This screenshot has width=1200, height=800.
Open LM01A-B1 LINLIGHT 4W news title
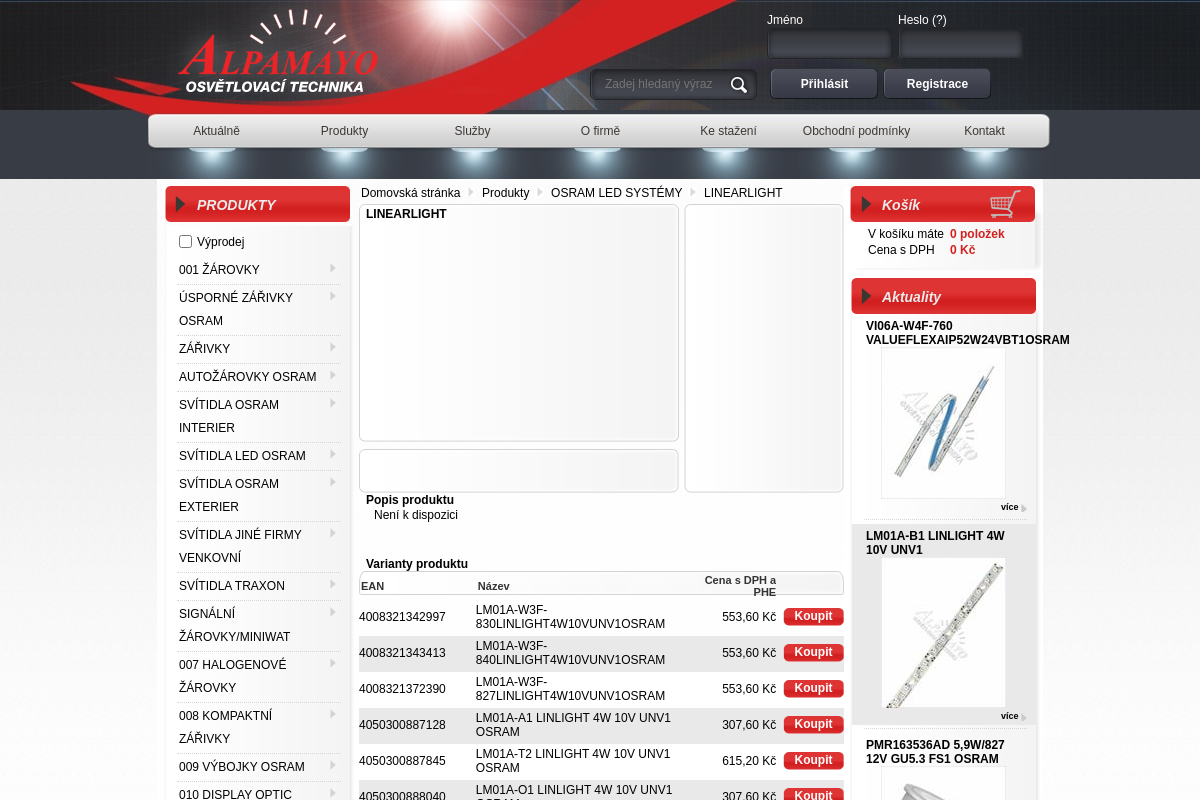[935, 543]
